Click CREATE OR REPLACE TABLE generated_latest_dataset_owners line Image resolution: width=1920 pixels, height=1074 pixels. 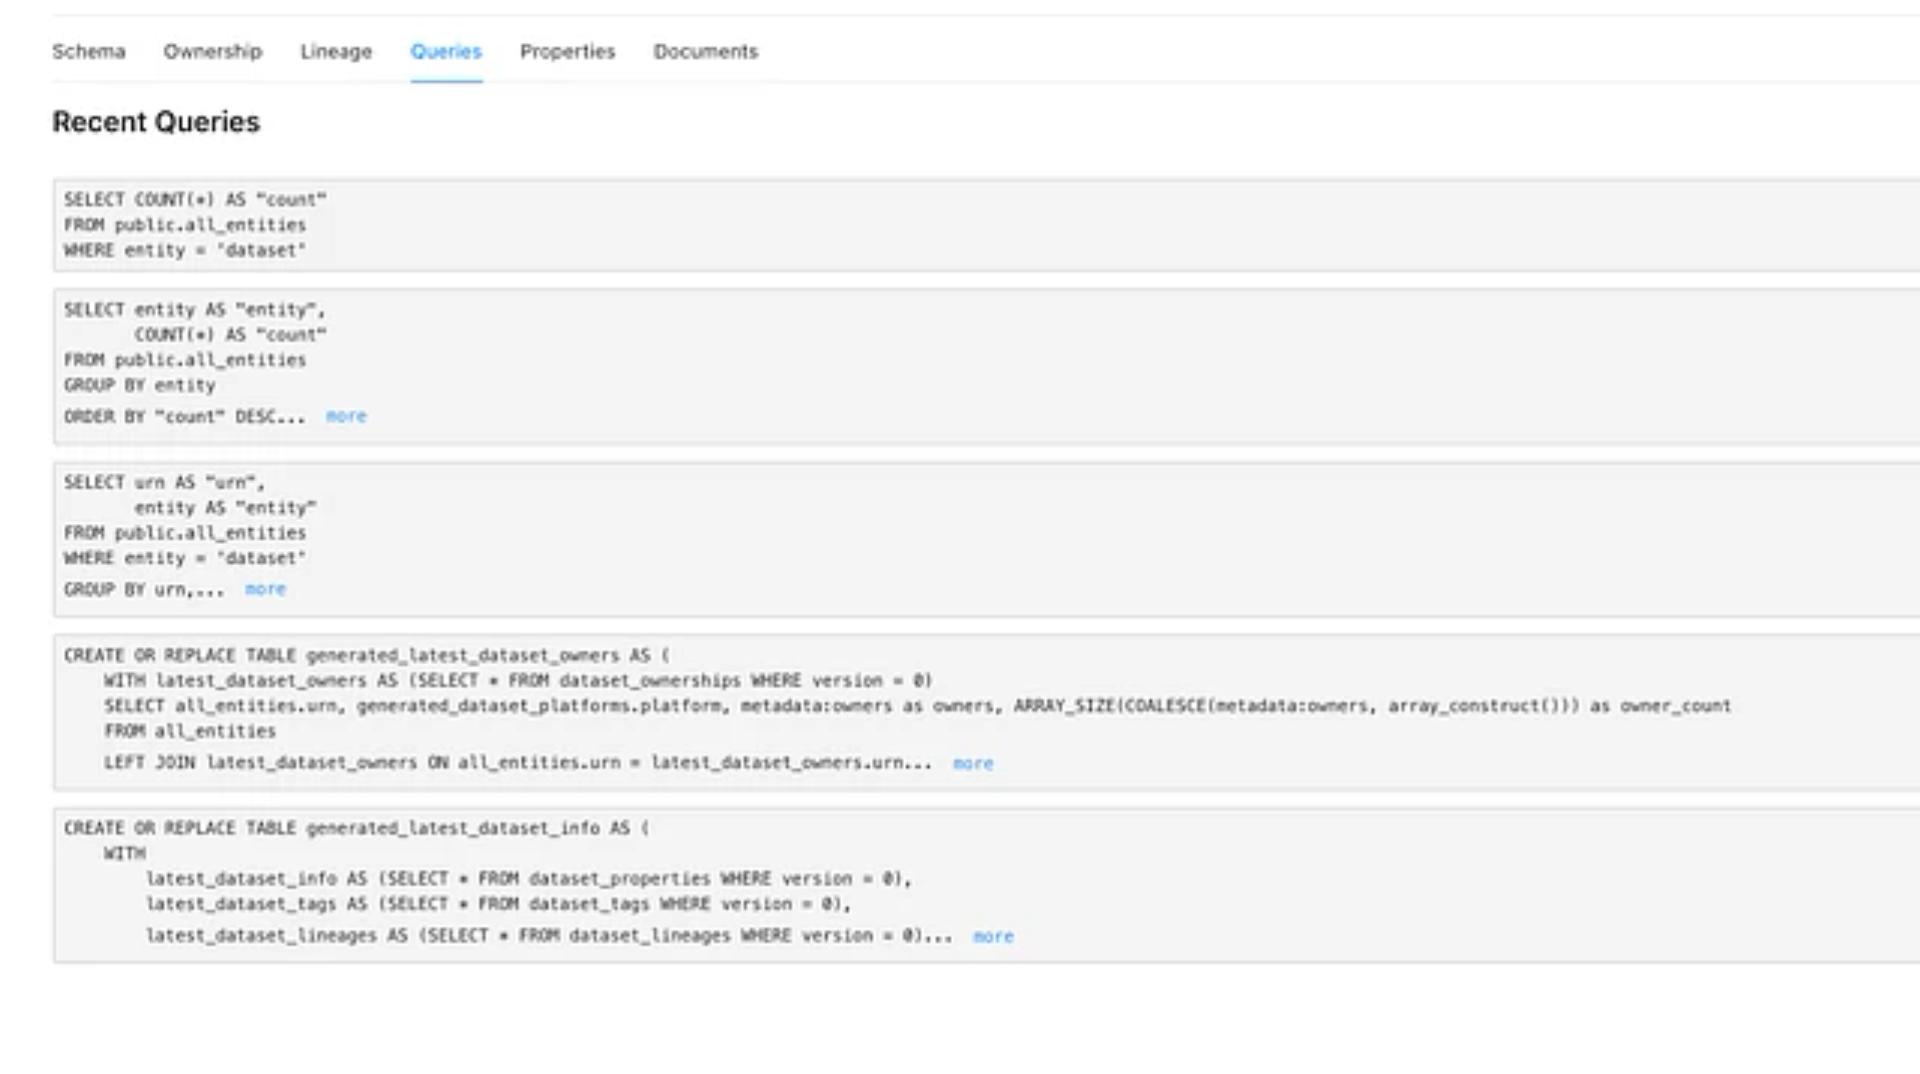[367, 655]
